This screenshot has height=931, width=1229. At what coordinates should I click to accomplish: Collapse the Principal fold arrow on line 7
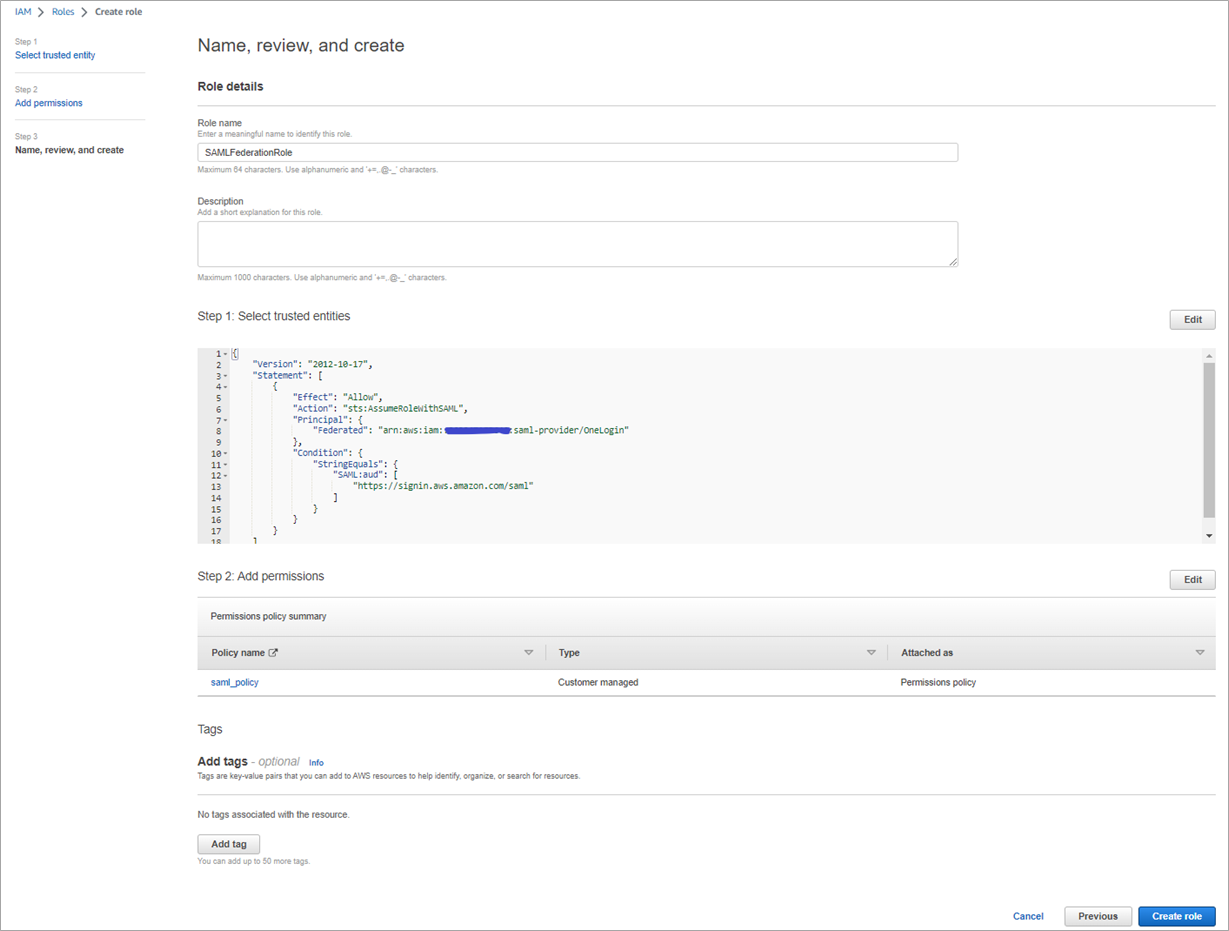[x=226, y=420]
